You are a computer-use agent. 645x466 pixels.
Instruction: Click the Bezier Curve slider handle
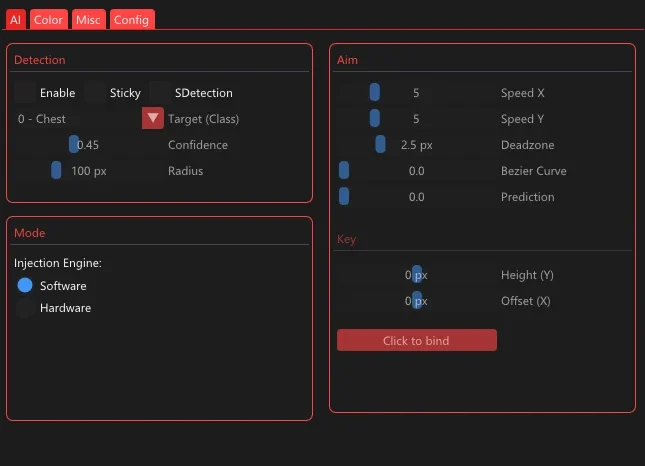(344, 170)
